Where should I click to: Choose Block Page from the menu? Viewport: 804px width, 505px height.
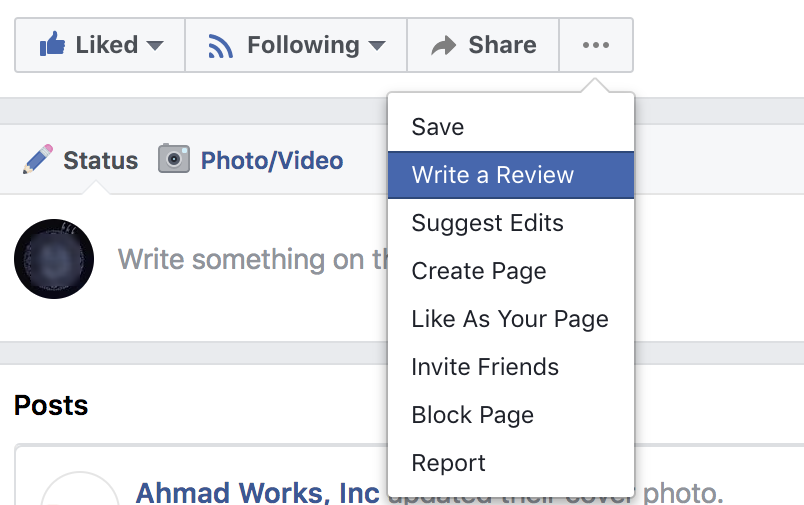click(472, 415)
